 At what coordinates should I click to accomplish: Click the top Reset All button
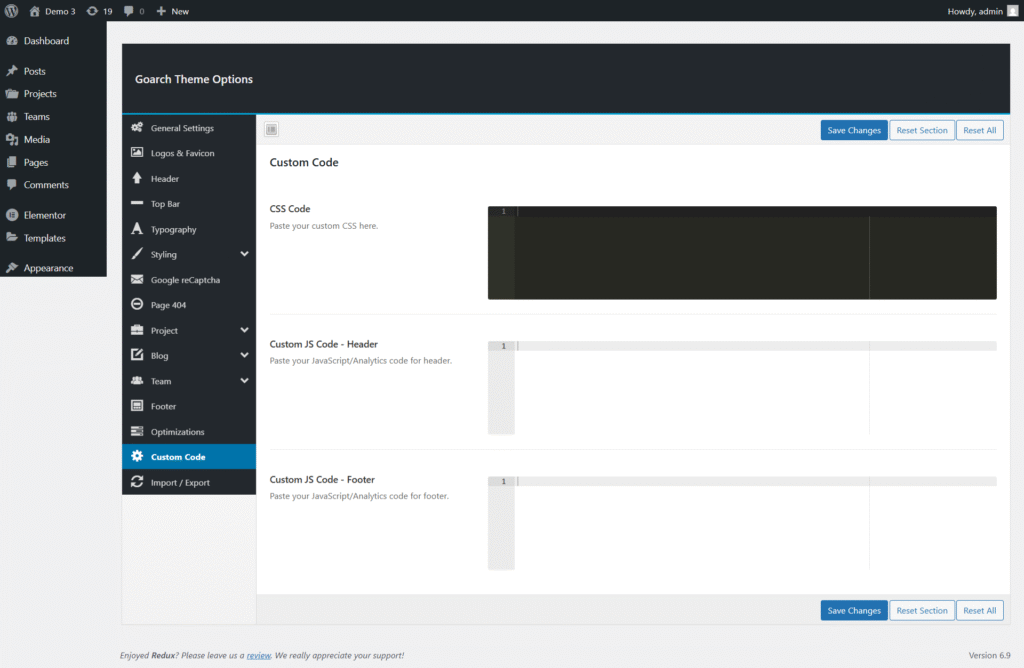pyautogui.click(x=980, y=130)
